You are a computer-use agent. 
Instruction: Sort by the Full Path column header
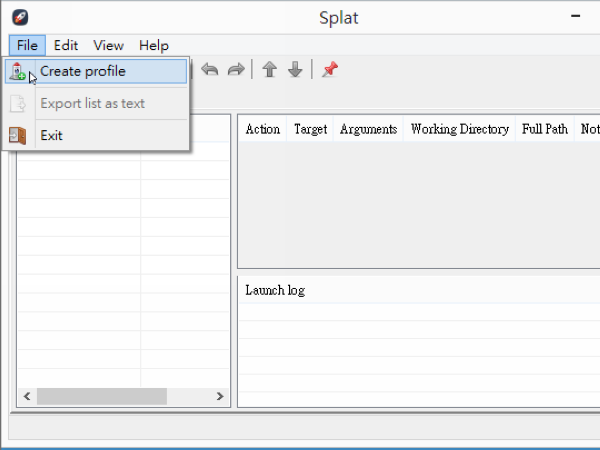(545, 129)
